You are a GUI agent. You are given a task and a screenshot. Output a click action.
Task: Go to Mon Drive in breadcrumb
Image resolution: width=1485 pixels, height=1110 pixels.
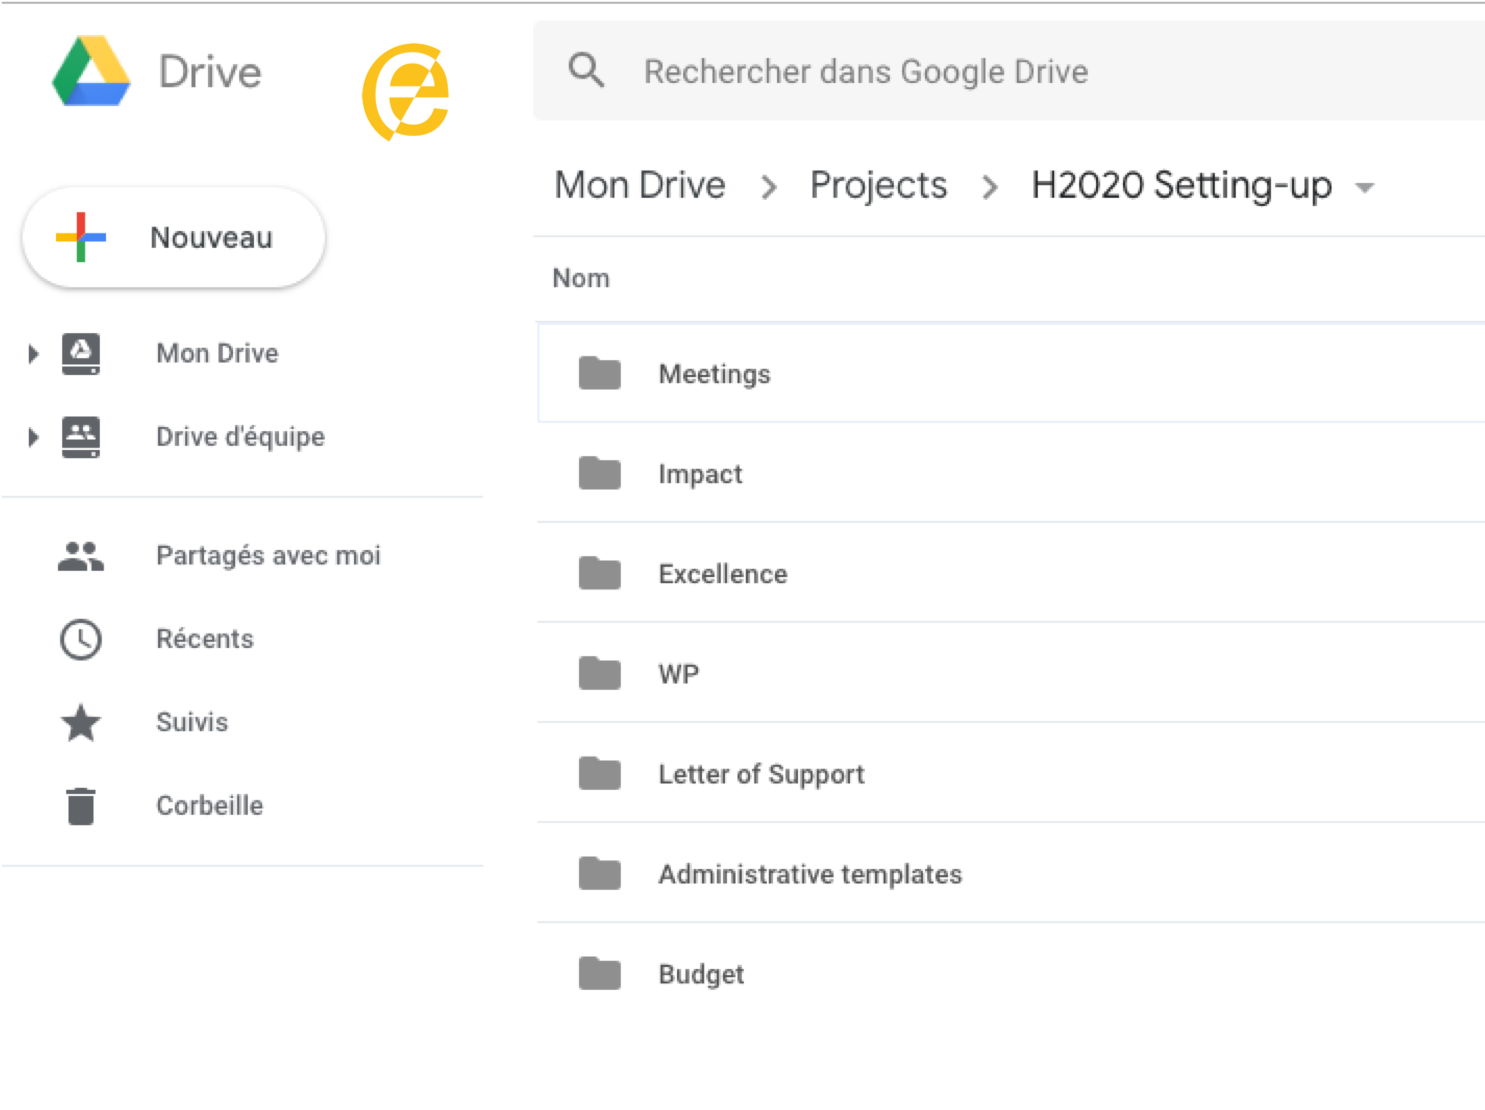pos(640,186)
